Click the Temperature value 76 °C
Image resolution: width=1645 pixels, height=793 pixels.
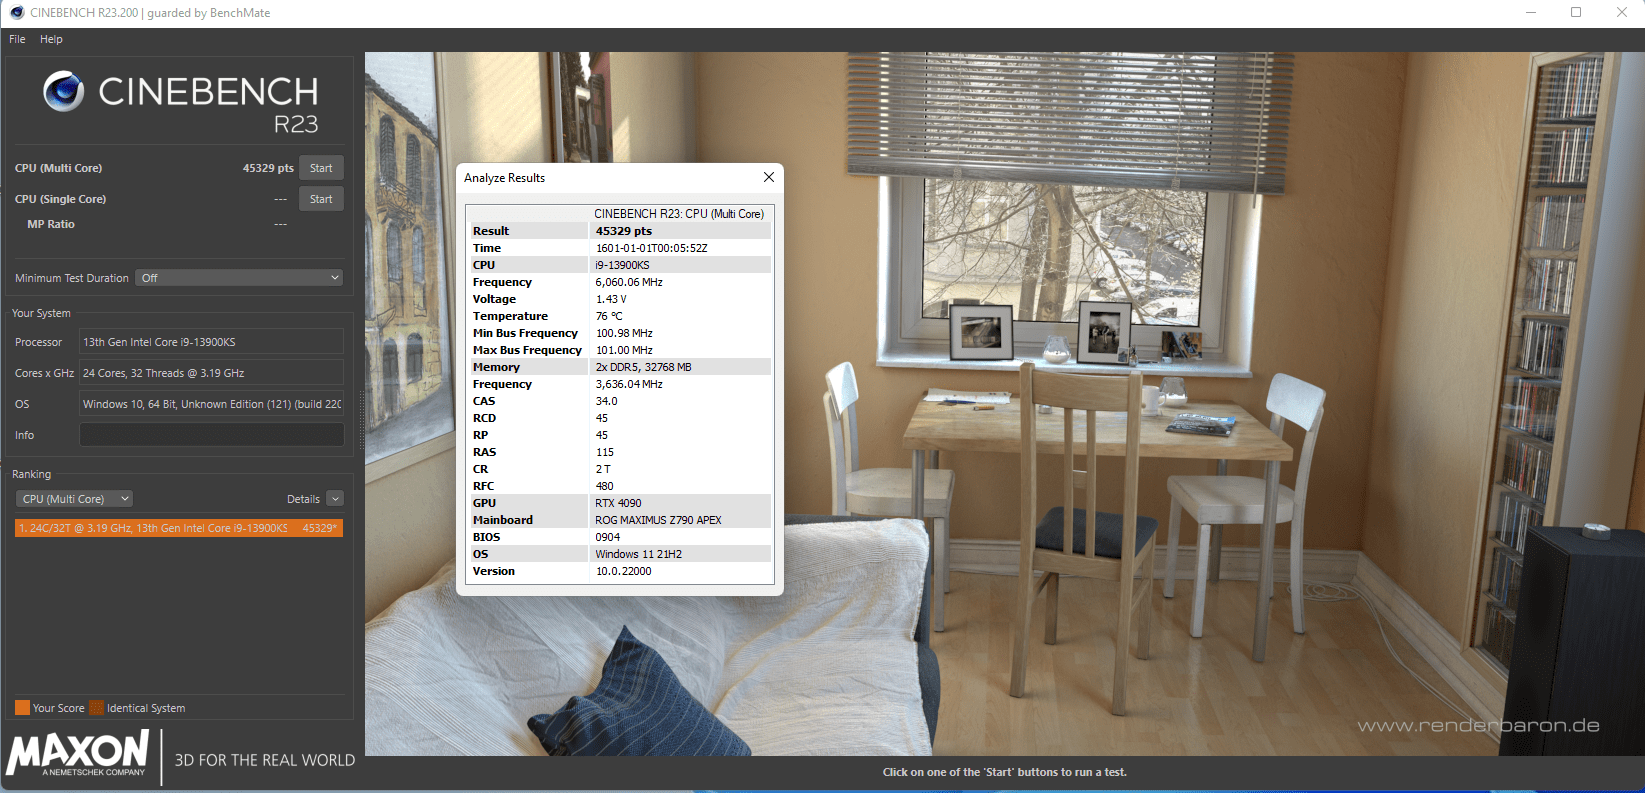609,316
